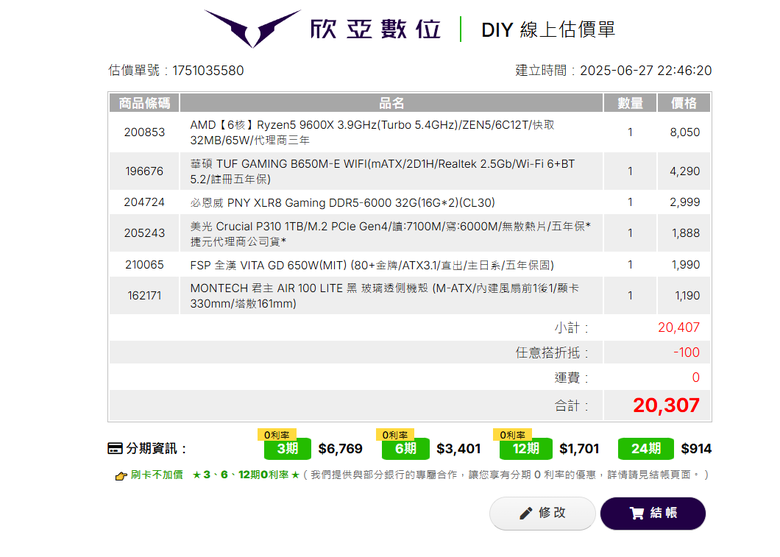The image size is (780, 557).
Task: Click the price 1,190
Action: [x=687, y=295]
